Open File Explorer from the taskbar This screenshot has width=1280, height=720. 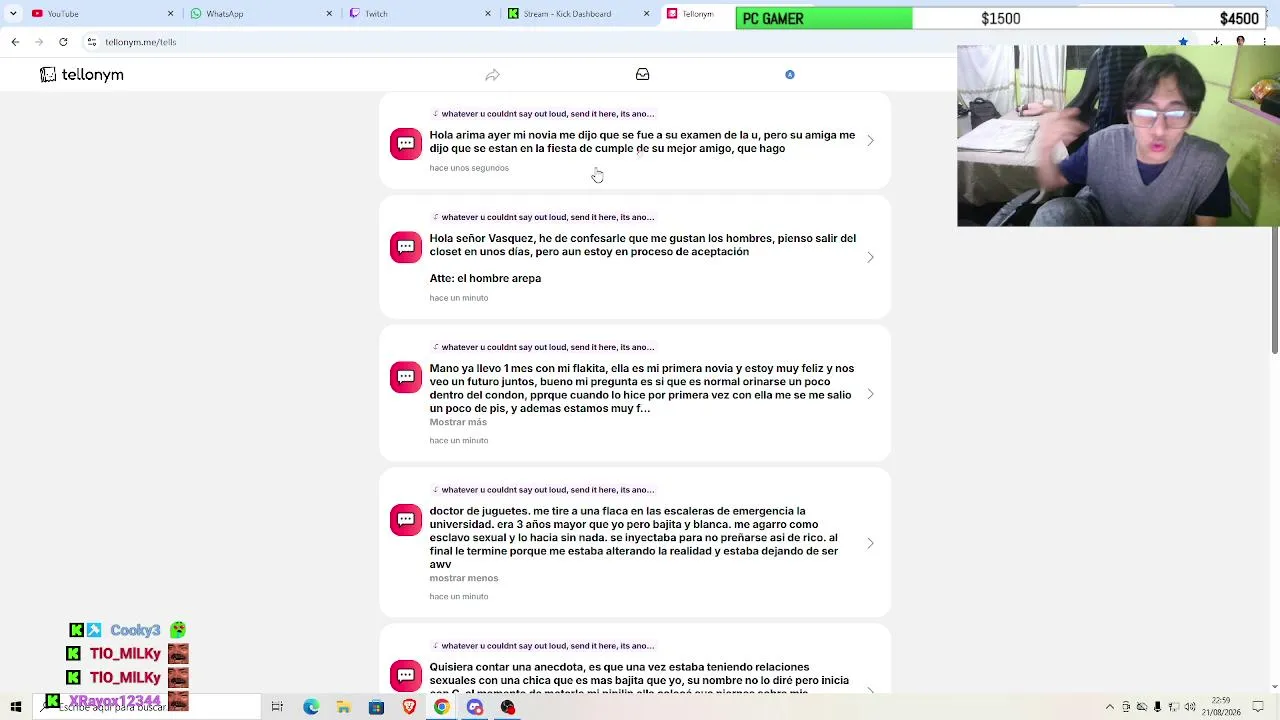click(x=343, y=707)
